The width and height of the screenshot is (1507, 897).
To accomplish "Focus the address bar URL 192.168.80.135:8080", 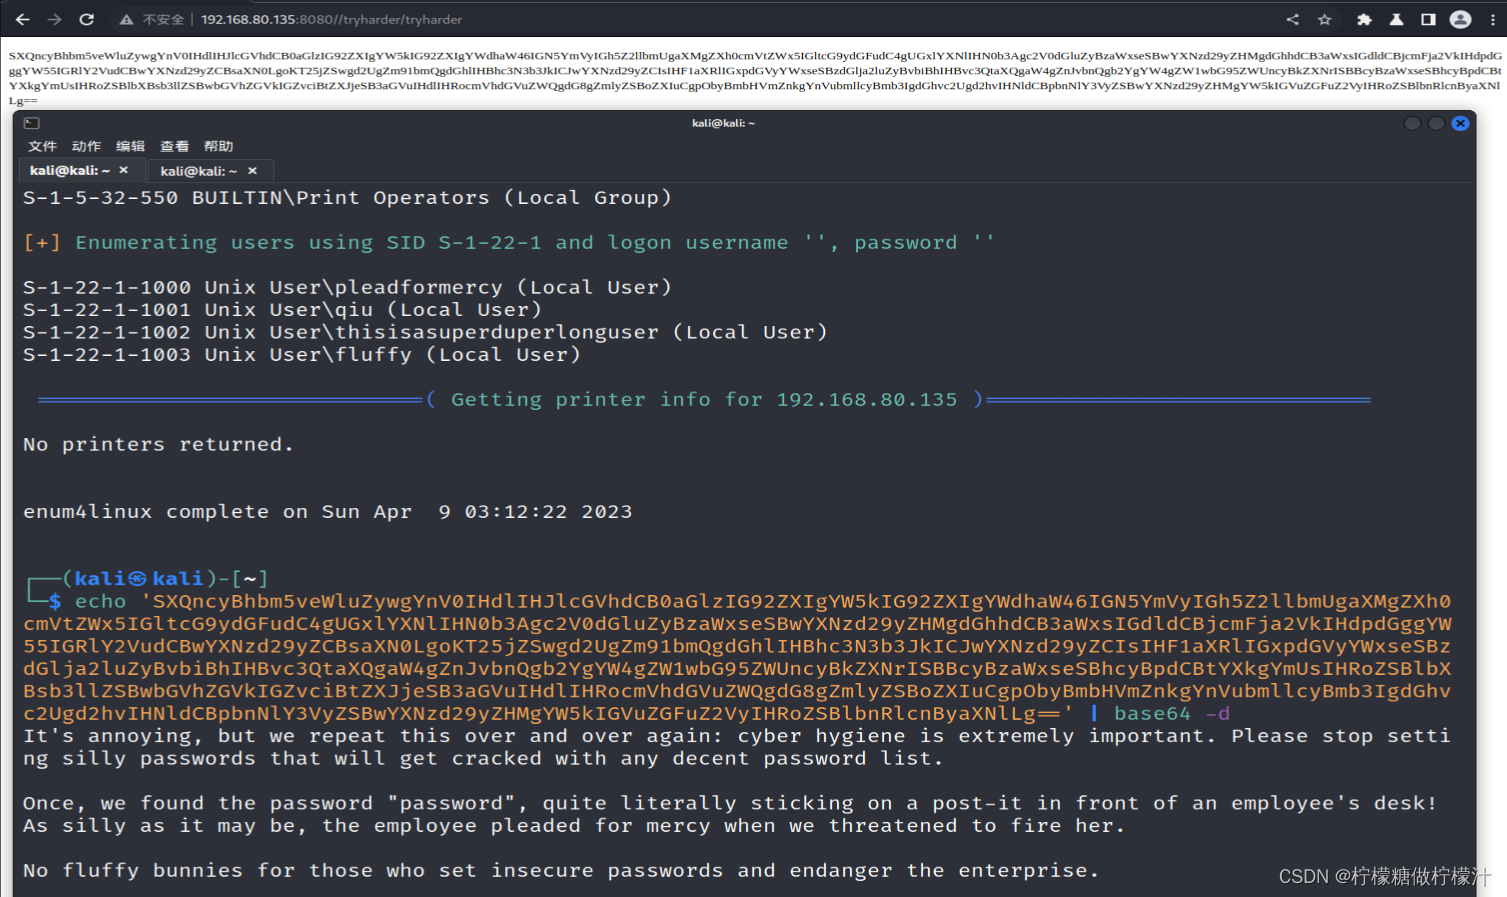I will tap(331, 19).
